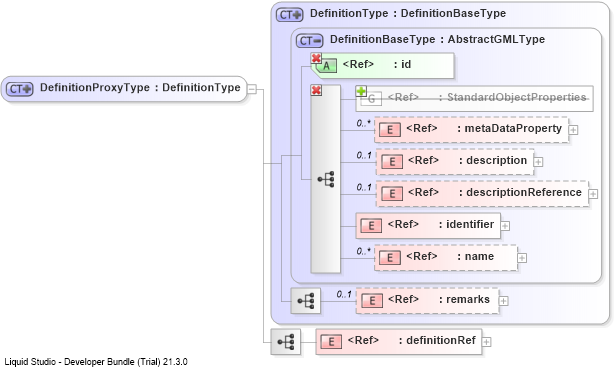Click the E icon of descriptionReference

tap(392, 194)
